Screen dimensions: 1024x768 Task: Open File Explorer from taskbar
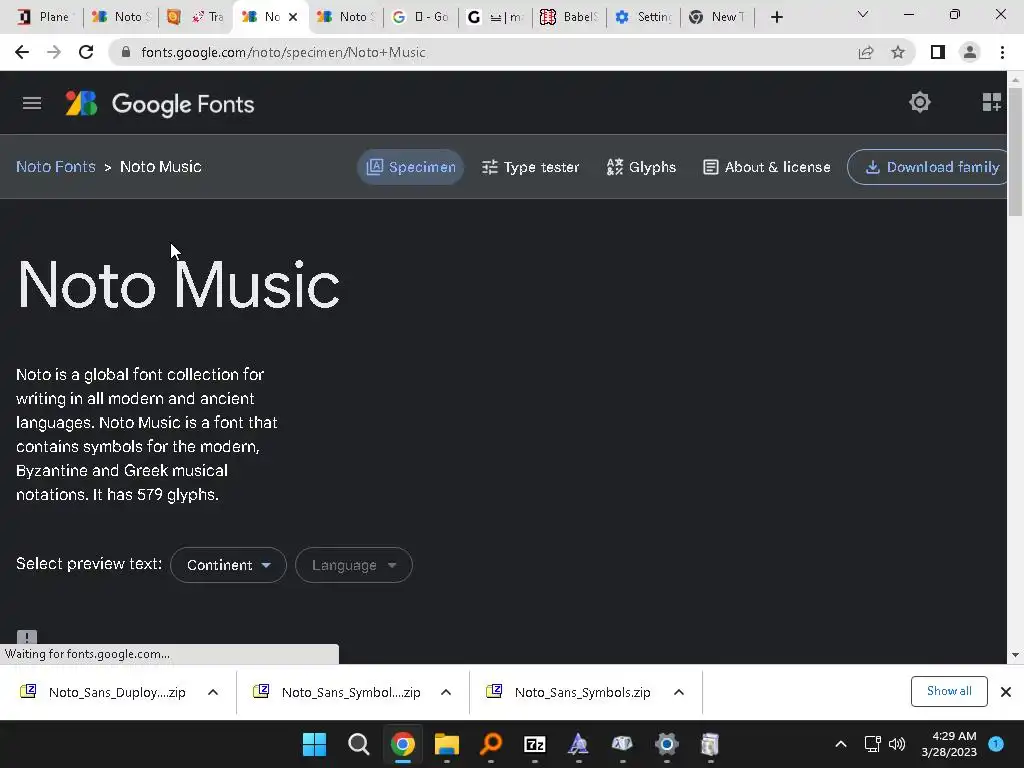click(447, 744)
